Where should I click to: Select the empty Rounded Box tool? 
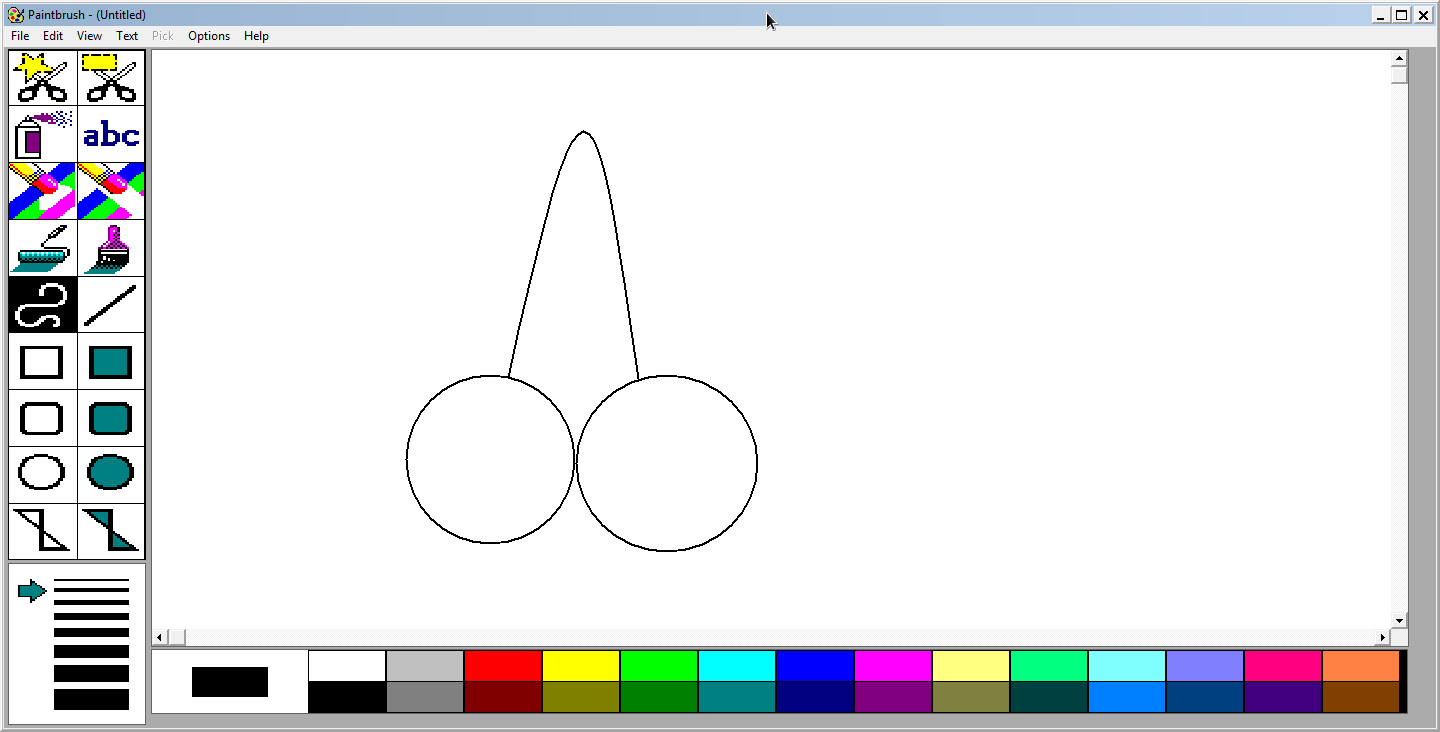pyautogui.click(x=43, y=418)
